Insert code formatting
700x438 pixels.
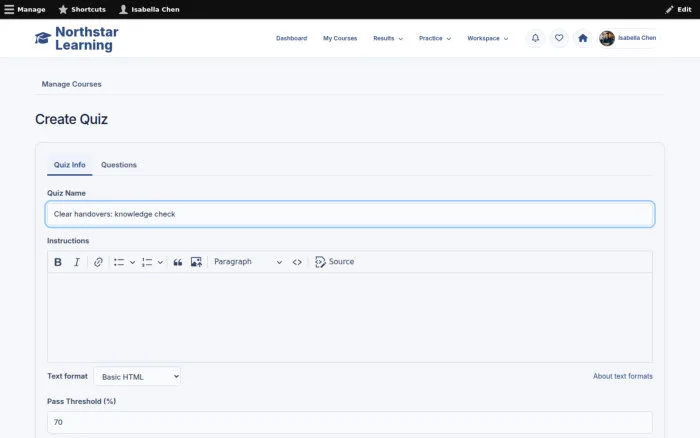(297, 262)
